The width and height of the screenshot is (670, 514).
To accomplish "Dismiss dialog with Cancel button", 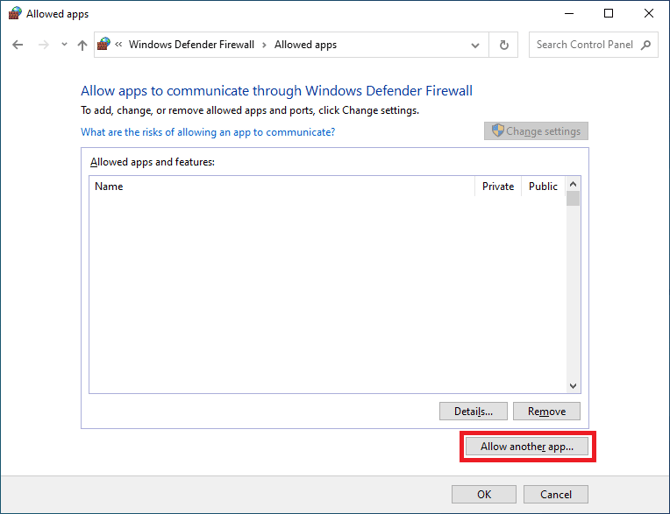I will pos(556,494).
